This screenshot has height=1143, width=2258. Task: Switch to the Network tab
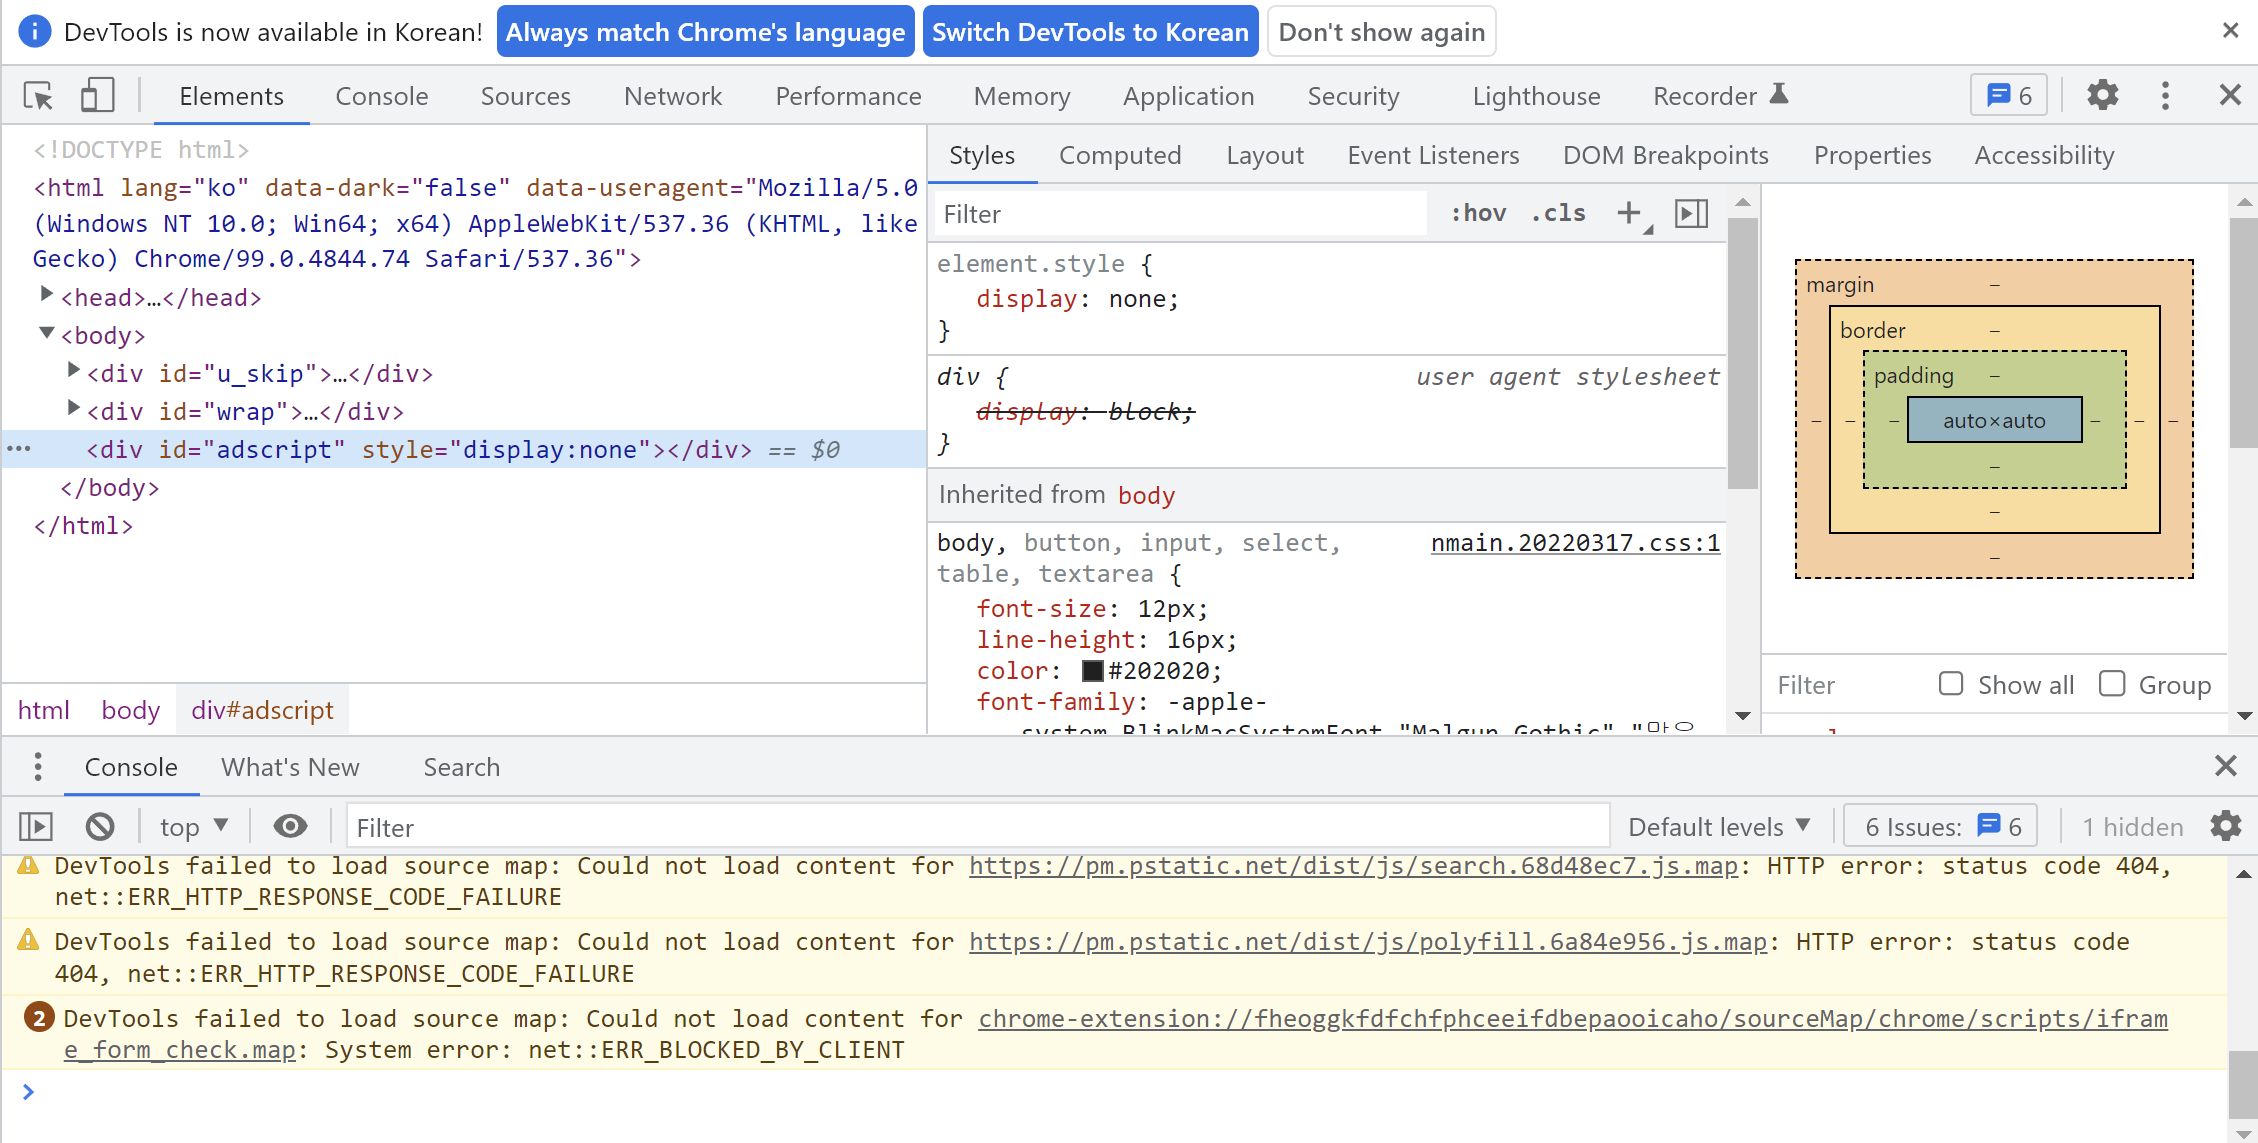coord(672,96)
